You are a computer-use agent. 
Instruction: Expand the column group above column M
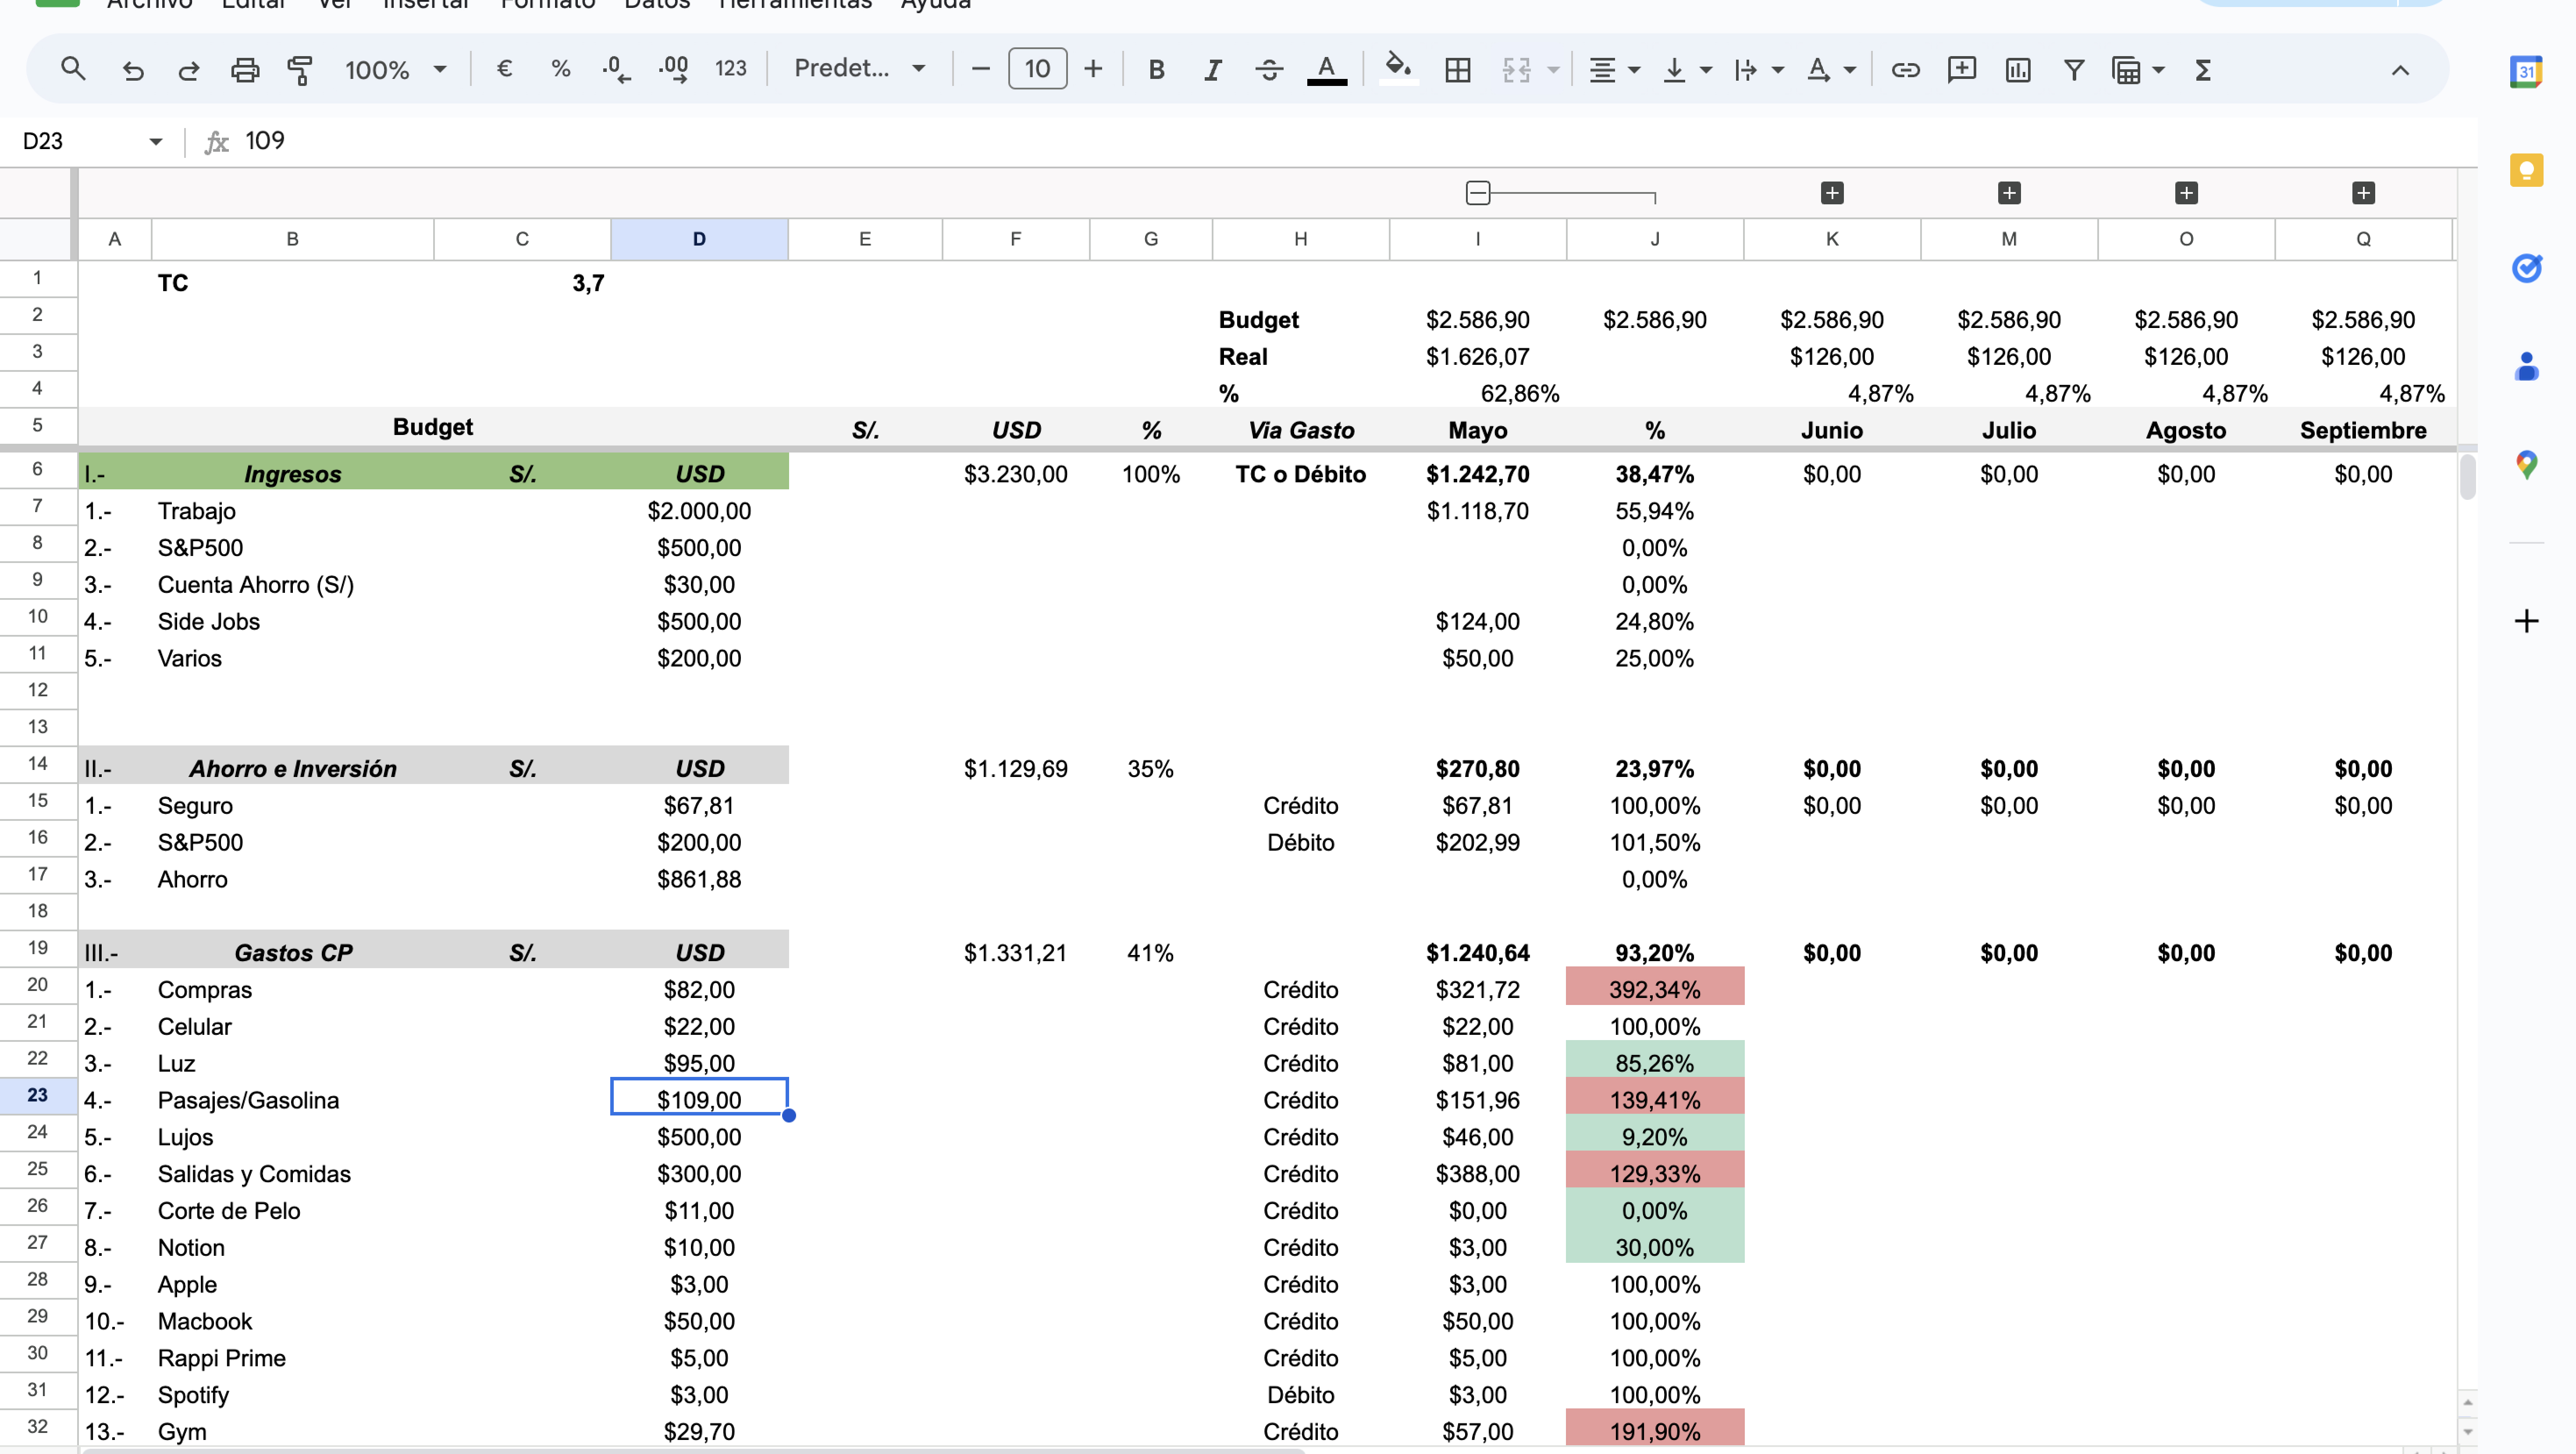[2009, 192]
